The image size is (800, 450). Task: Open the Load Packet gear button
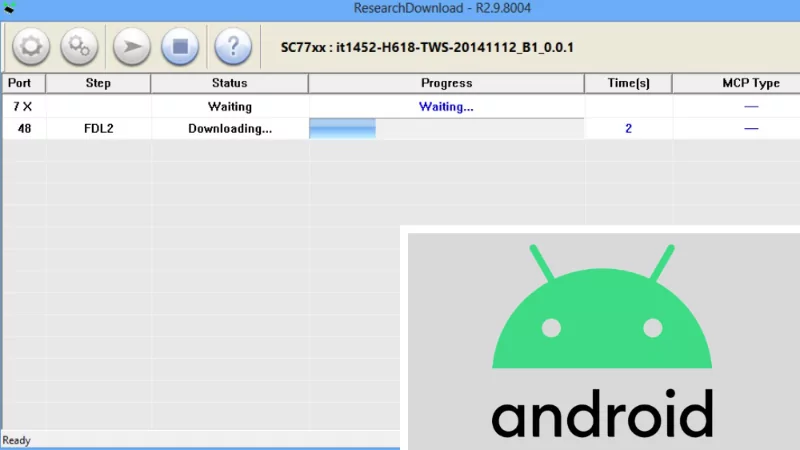(x=31, y=47)
